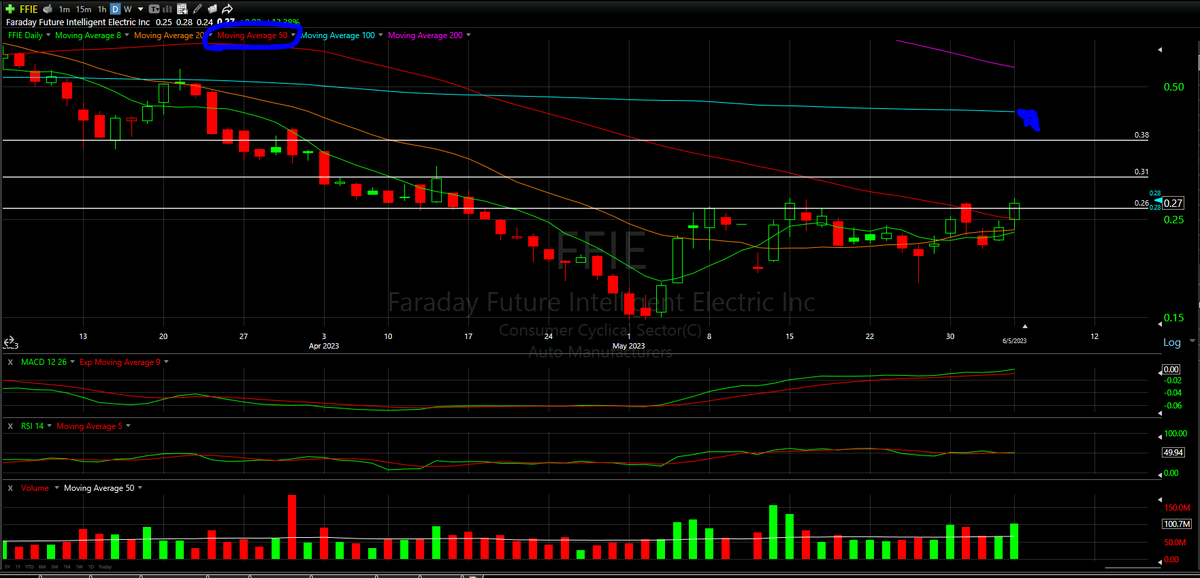The image size is (1200, 578).
Task: Open the timeframe dropdown arrow after W
Action: [x=140, y=9]
